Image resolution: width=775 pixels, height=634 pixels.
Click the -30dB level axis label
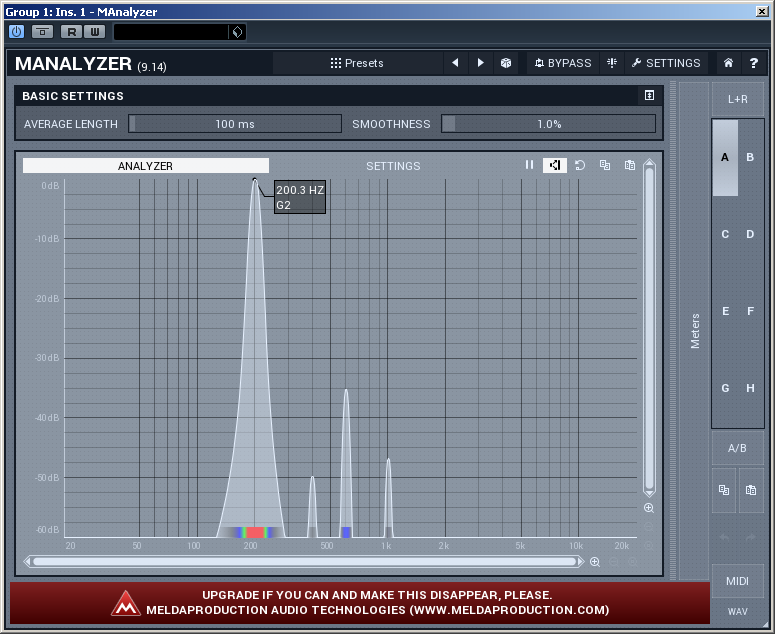pyautogui.click(x=47, y=358)
